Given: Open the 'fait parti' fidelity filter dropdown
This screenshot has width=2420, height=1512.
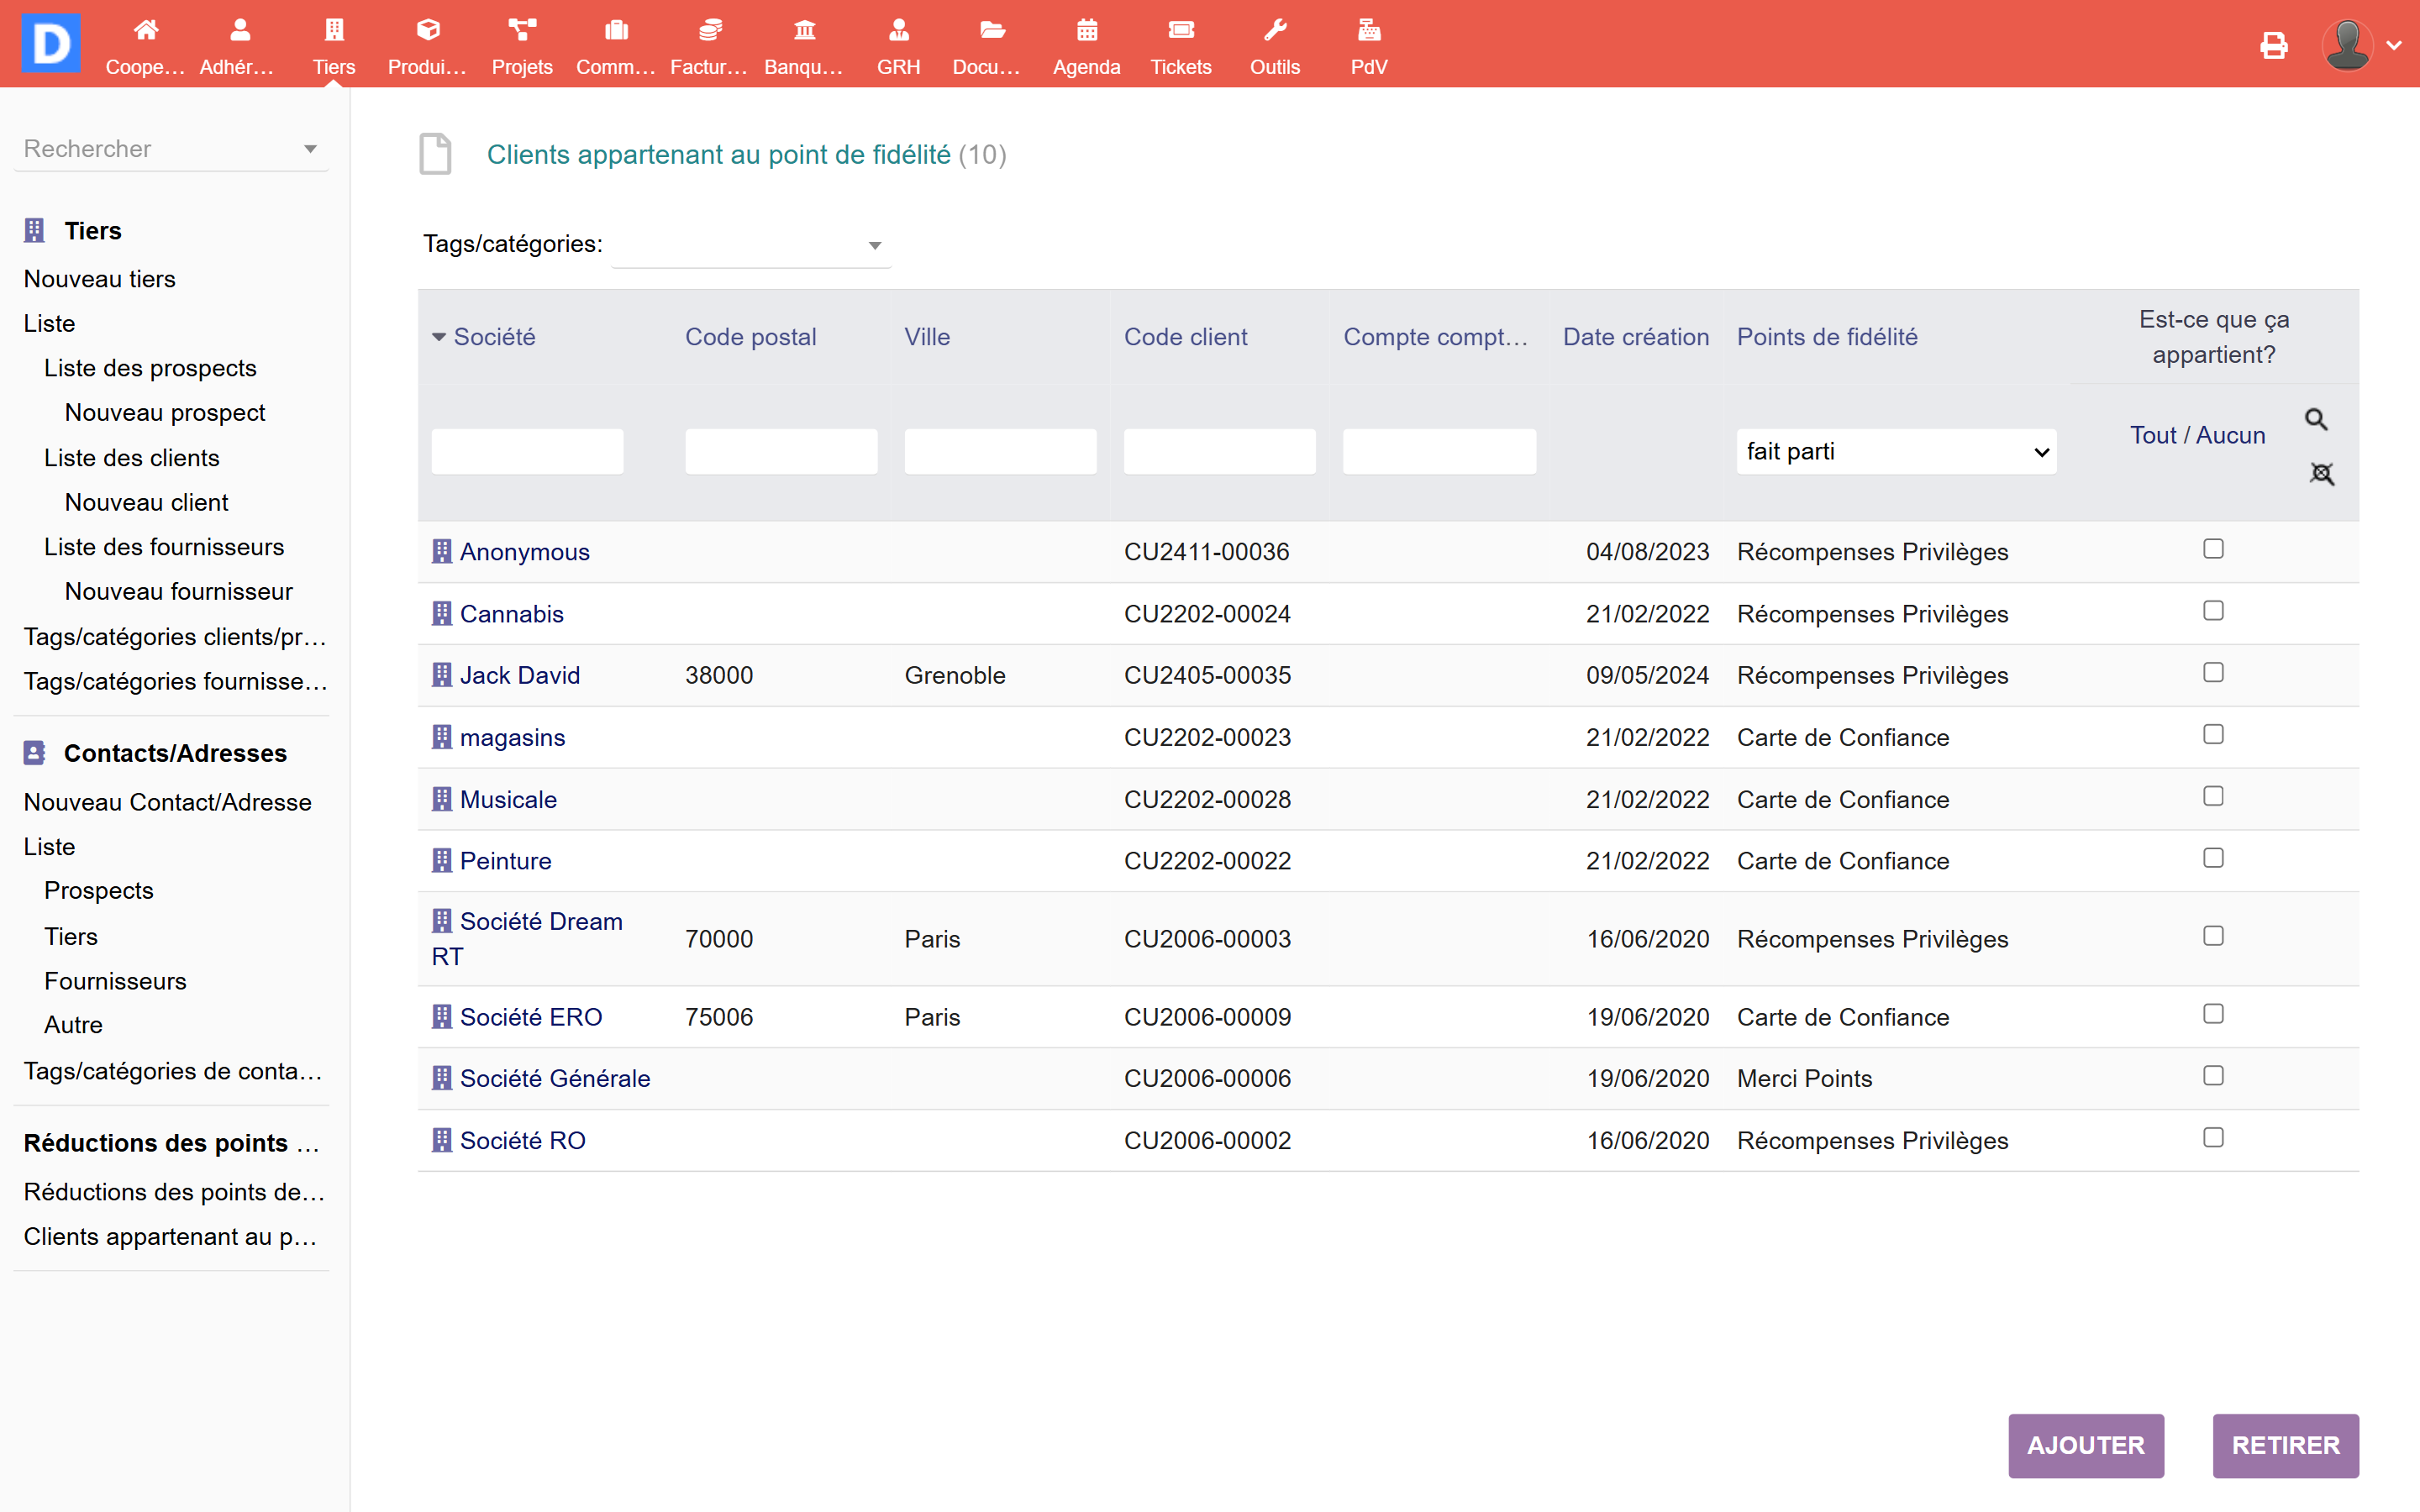Looking at the screenshot, I should [1895, 452].
